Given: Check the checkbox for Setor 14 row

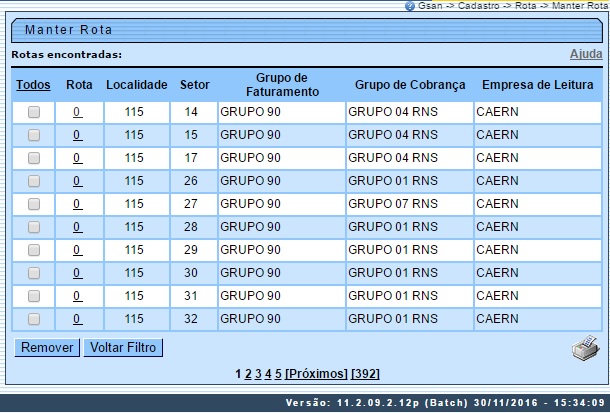Looking at the screenshot, I should pyautogui.click(x=34, y=112).
